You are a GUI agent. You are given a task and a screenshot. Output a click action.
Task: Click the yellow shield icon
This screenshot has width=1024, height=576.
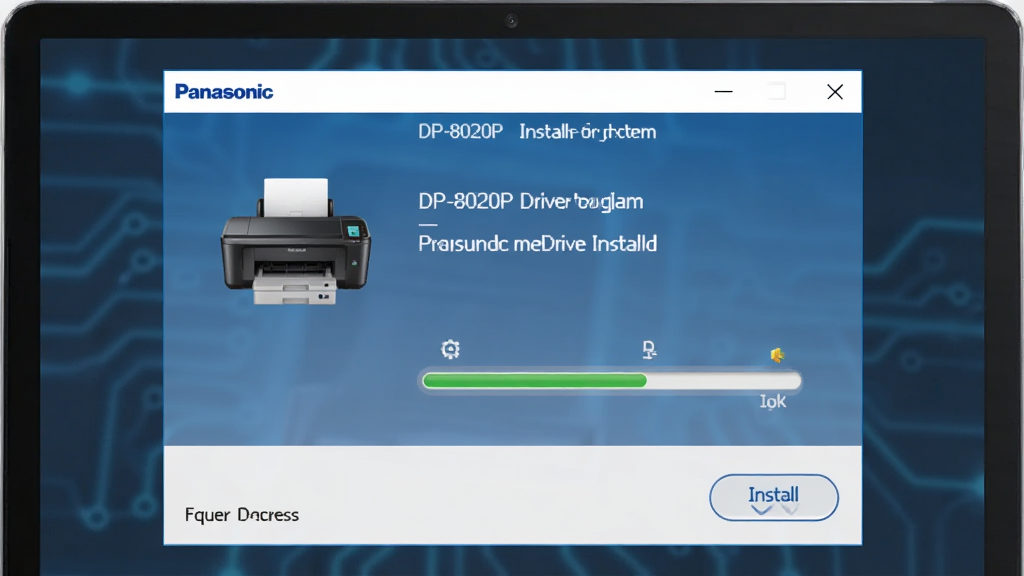(x=777, y=355)
